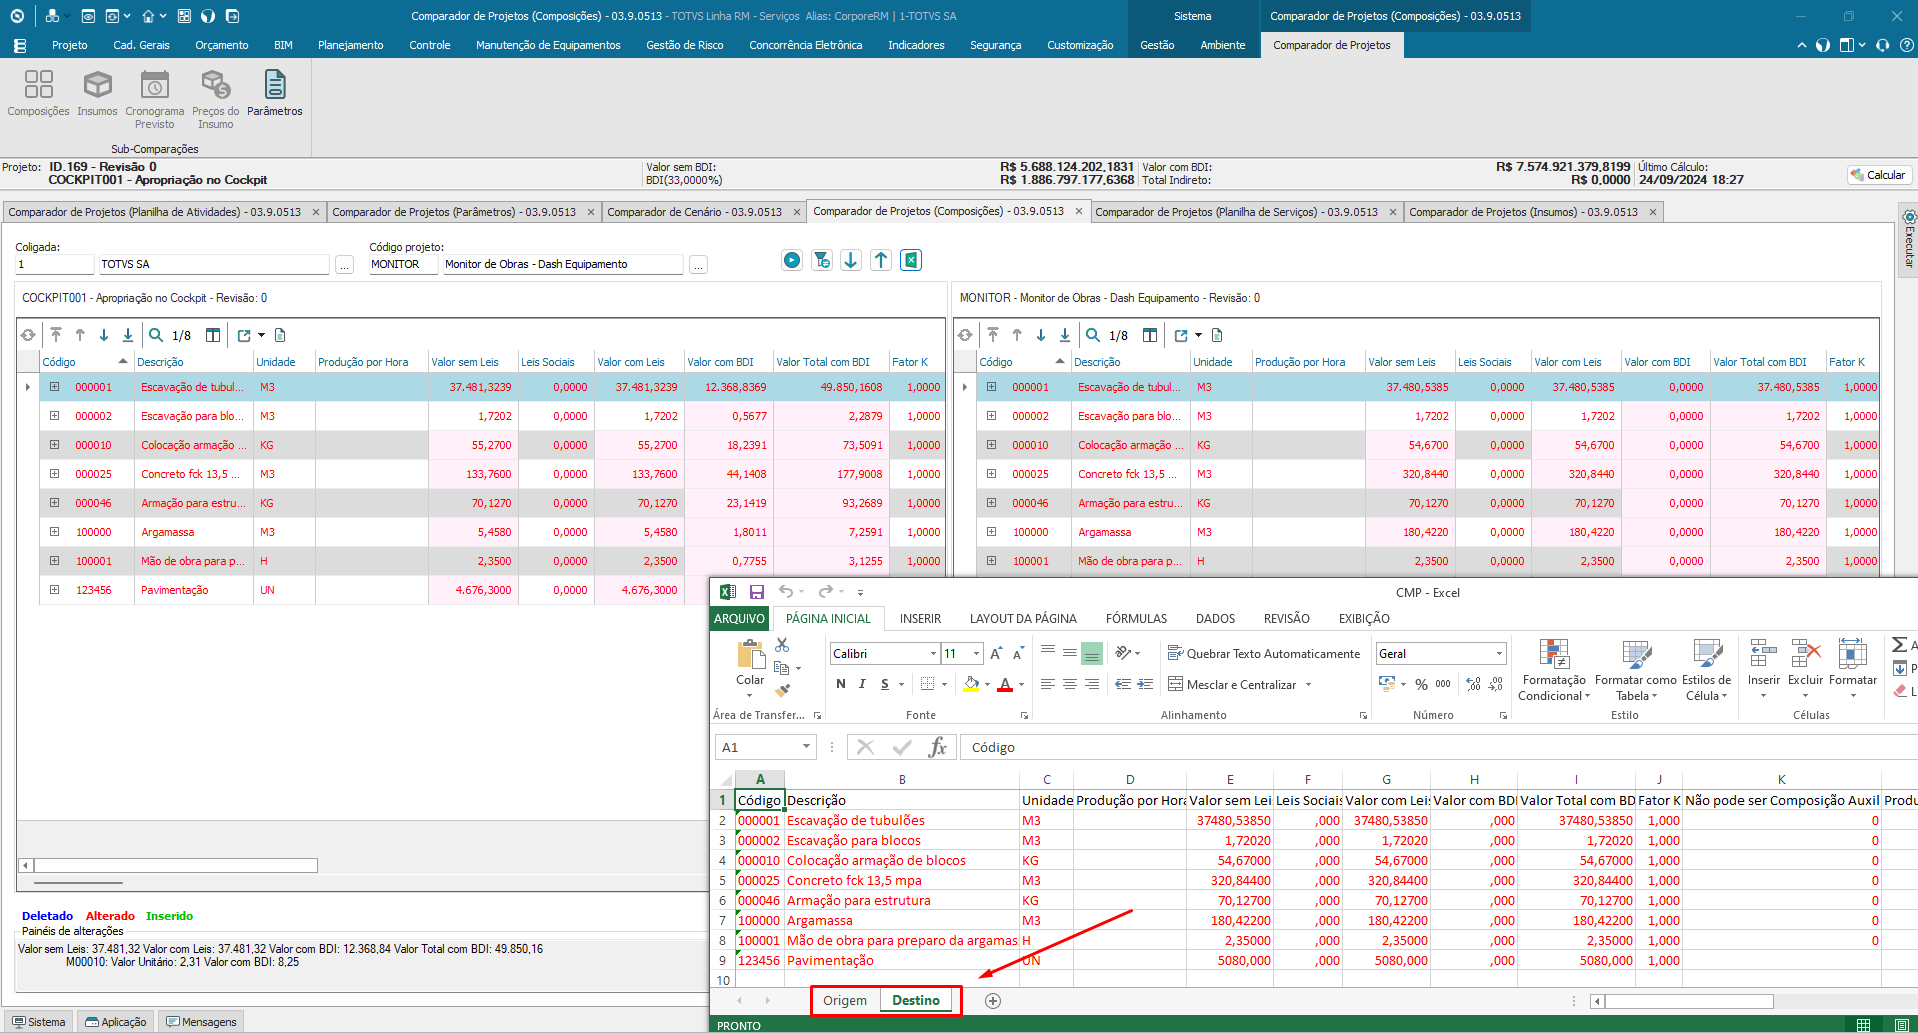Viewport: 1918px width, 1033px height.
Task: Click the yellow fill color swatch in Excel
Action: pyautogui.click(x=971, y=684)
